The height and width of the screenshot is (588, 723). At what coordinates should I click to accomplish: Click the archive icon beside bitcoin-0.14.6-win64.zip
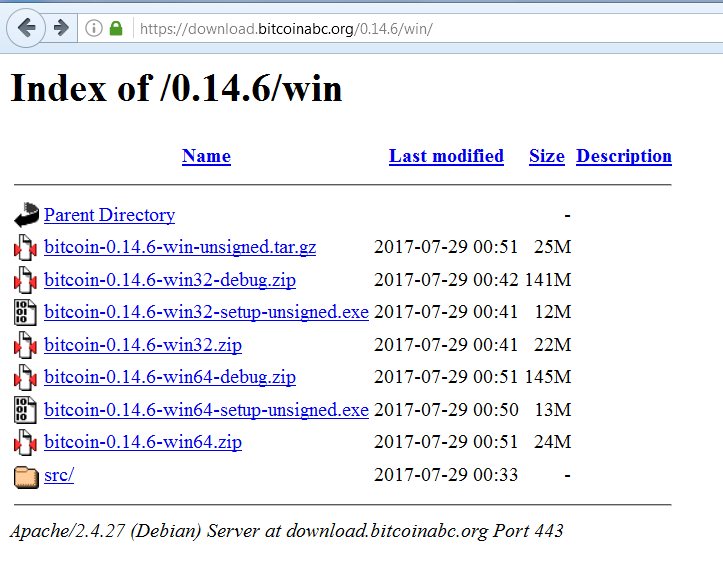tap(25, 442)
